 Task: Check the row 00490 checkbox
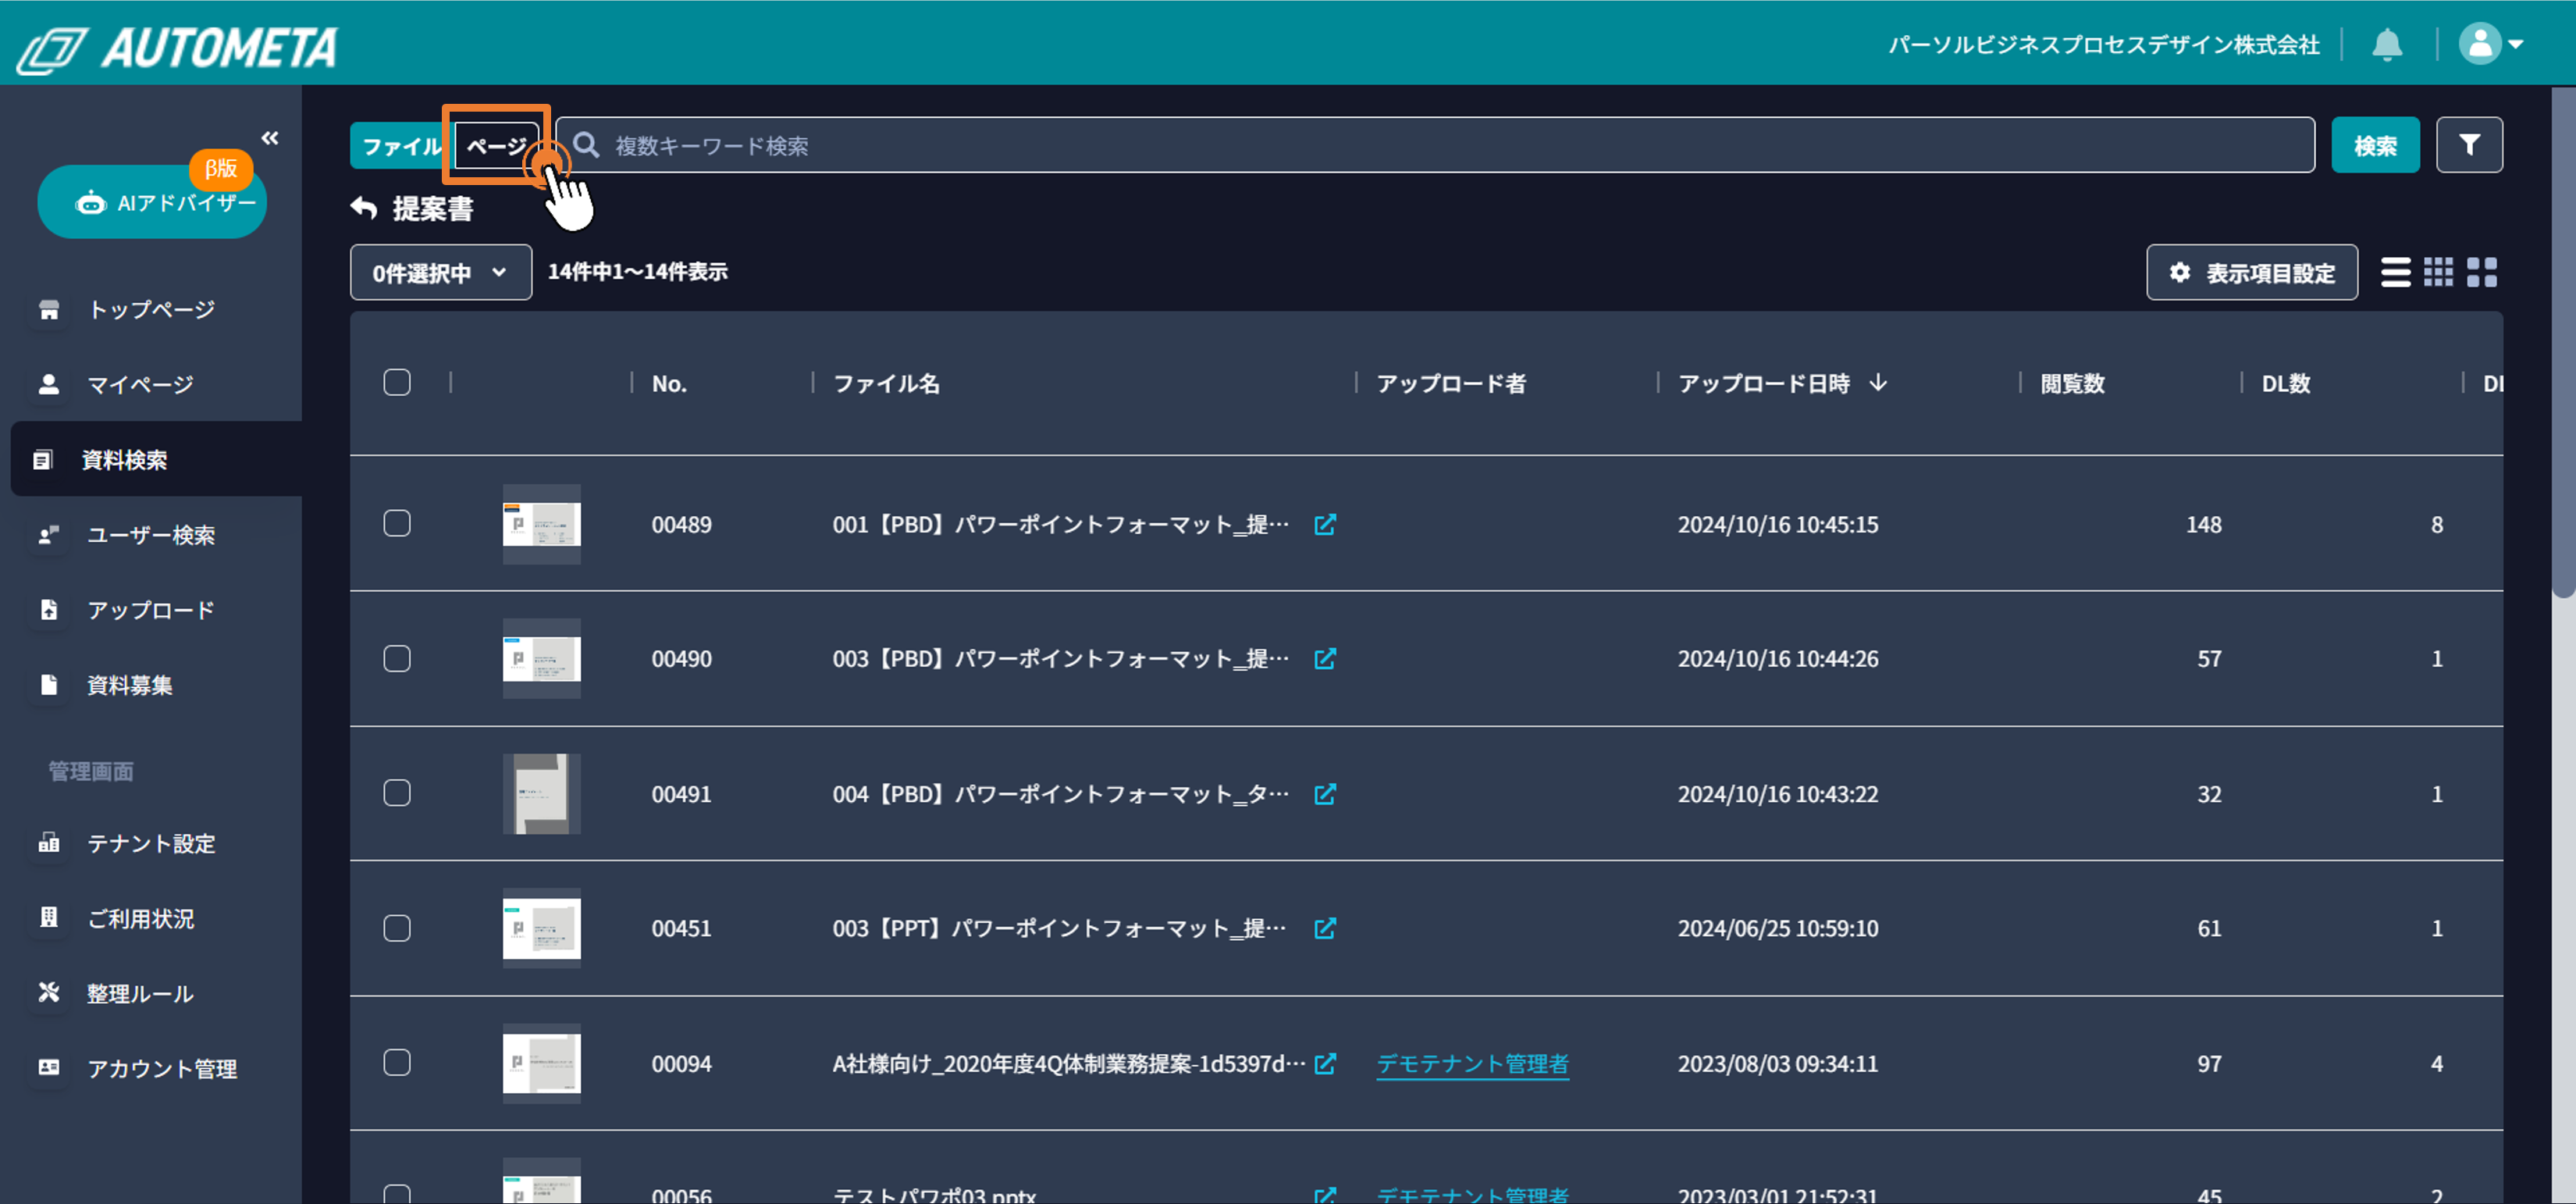[x=397, y=659]
